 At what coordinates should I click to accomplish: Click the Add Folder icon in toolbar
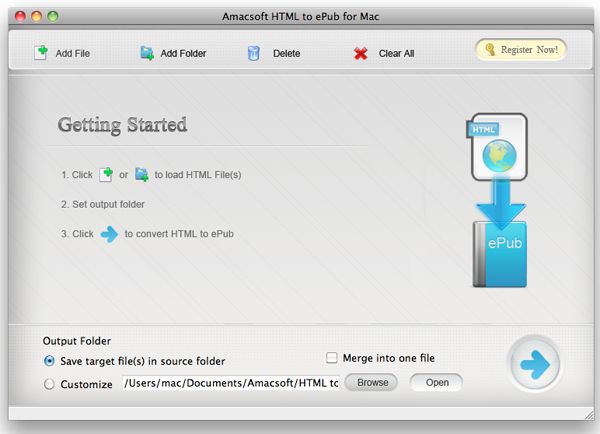(147, 53)
